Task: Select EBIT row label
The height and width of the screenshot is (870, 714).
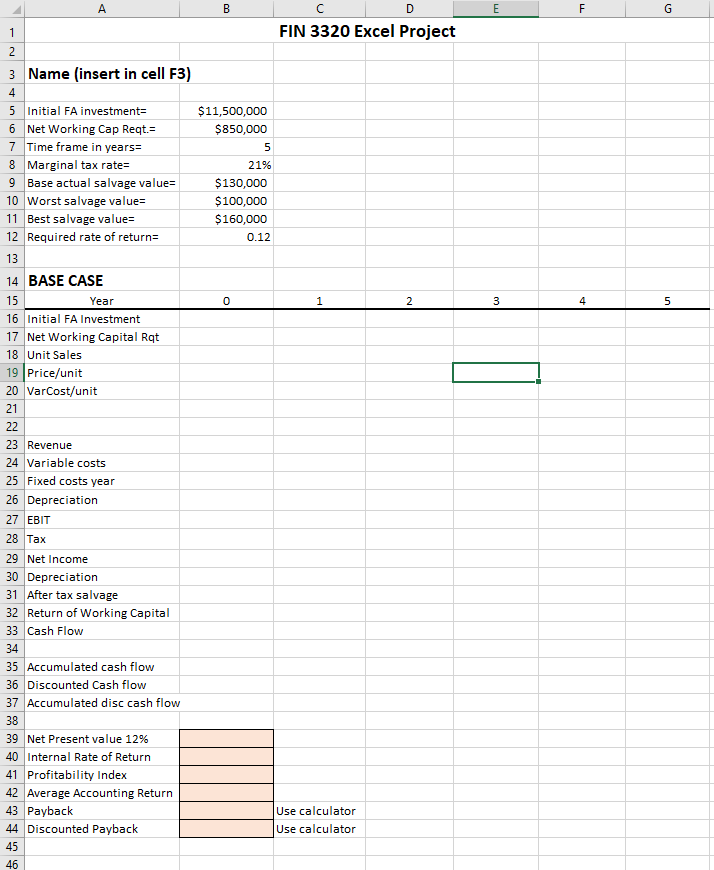Action: click(39, 520)
